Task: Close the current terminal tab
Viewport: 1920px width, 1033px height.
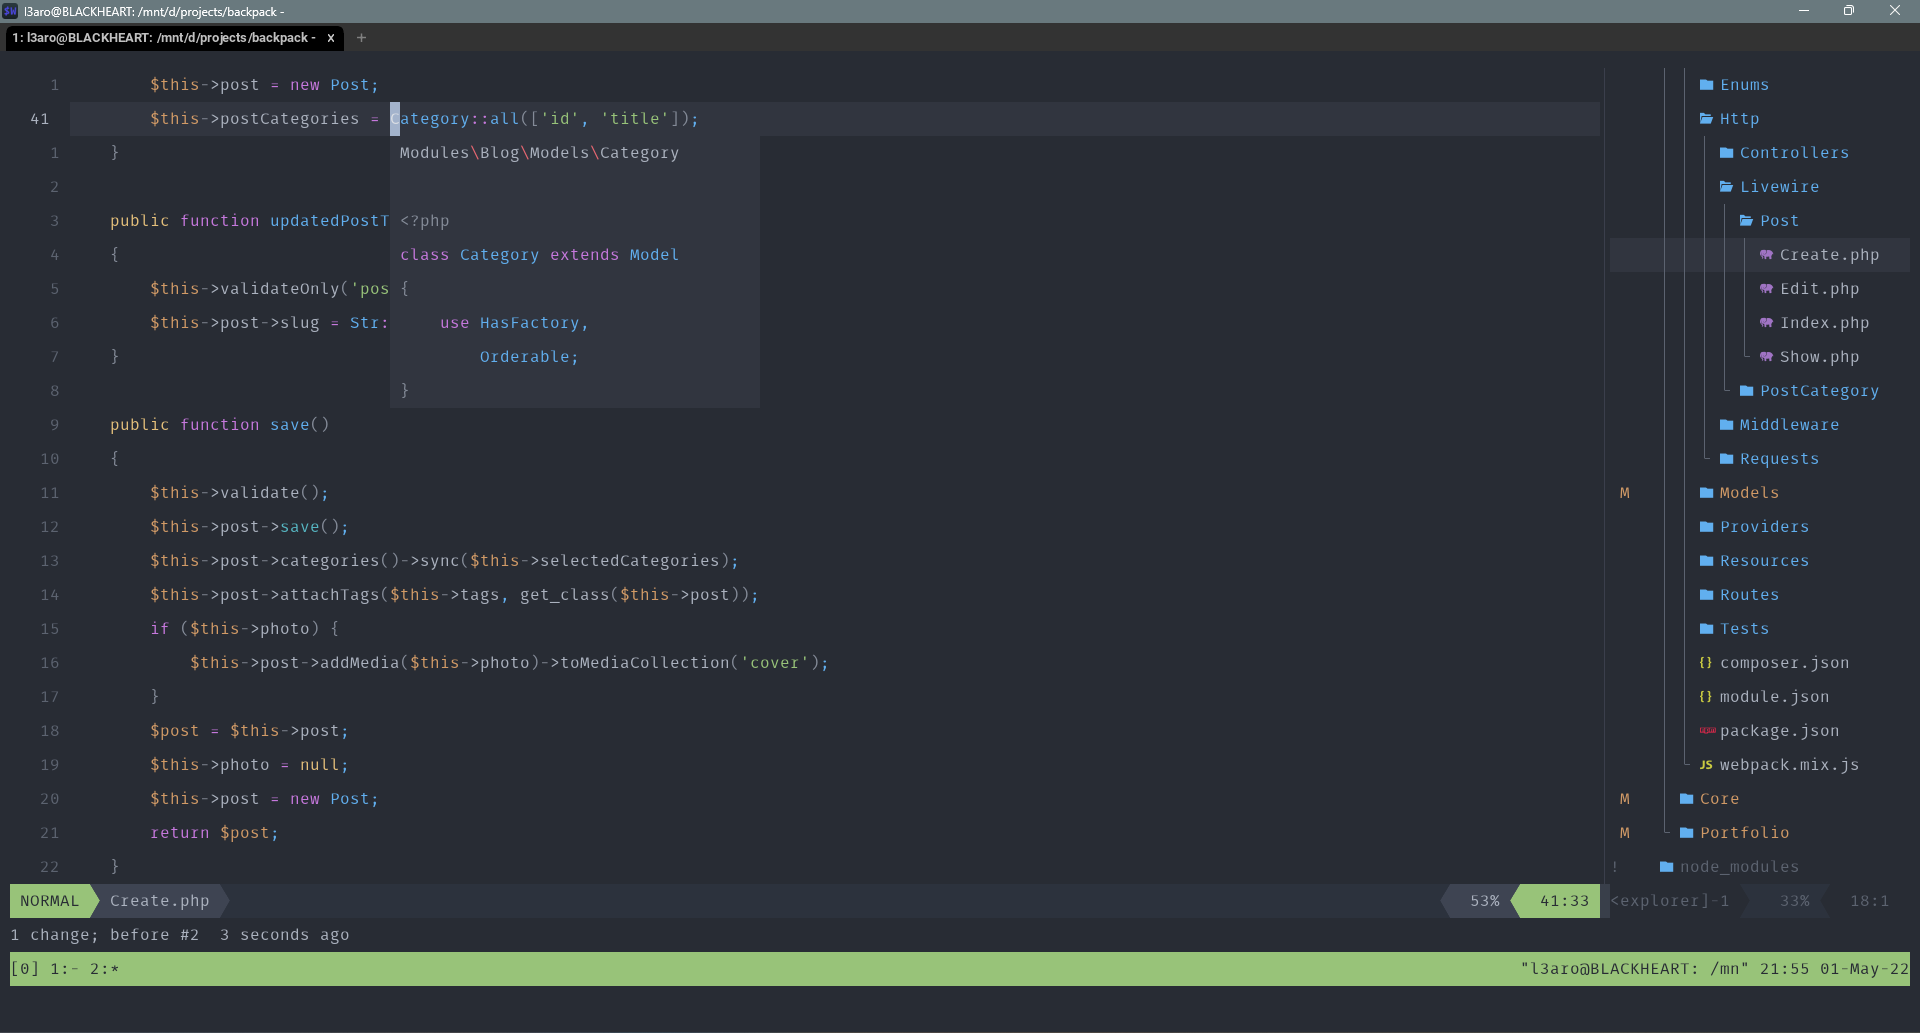Action: (x=330, y=38)
